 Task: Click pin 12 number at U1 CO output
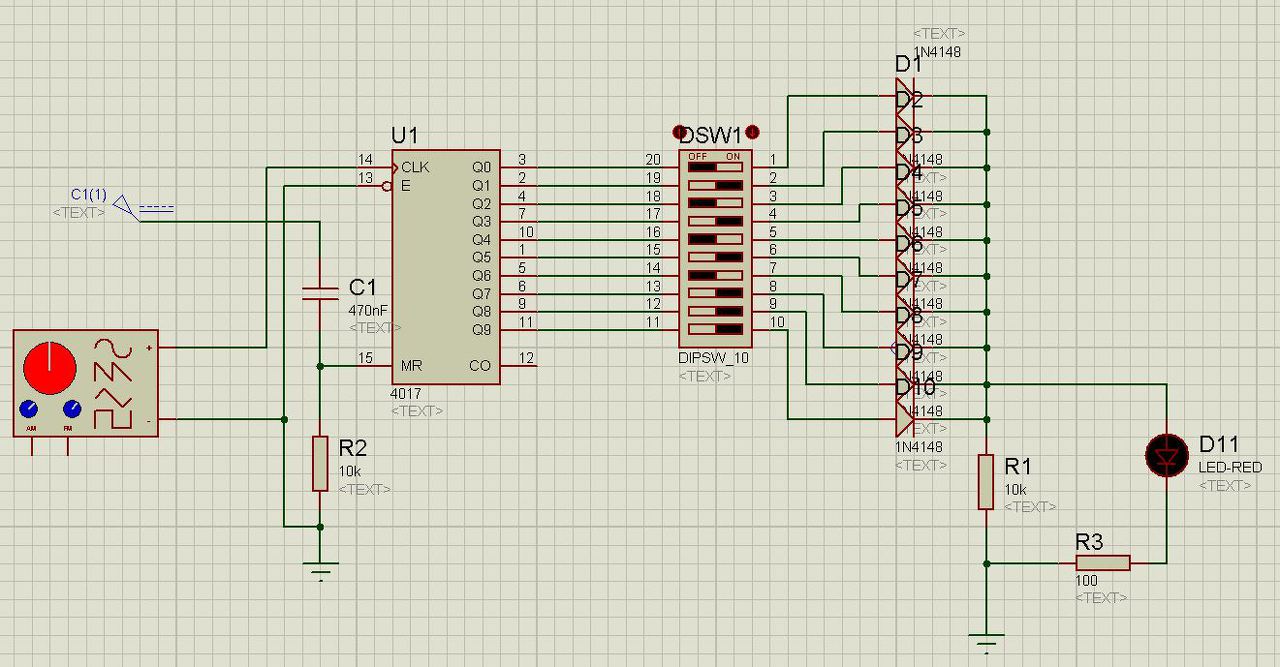pos(526,358)
